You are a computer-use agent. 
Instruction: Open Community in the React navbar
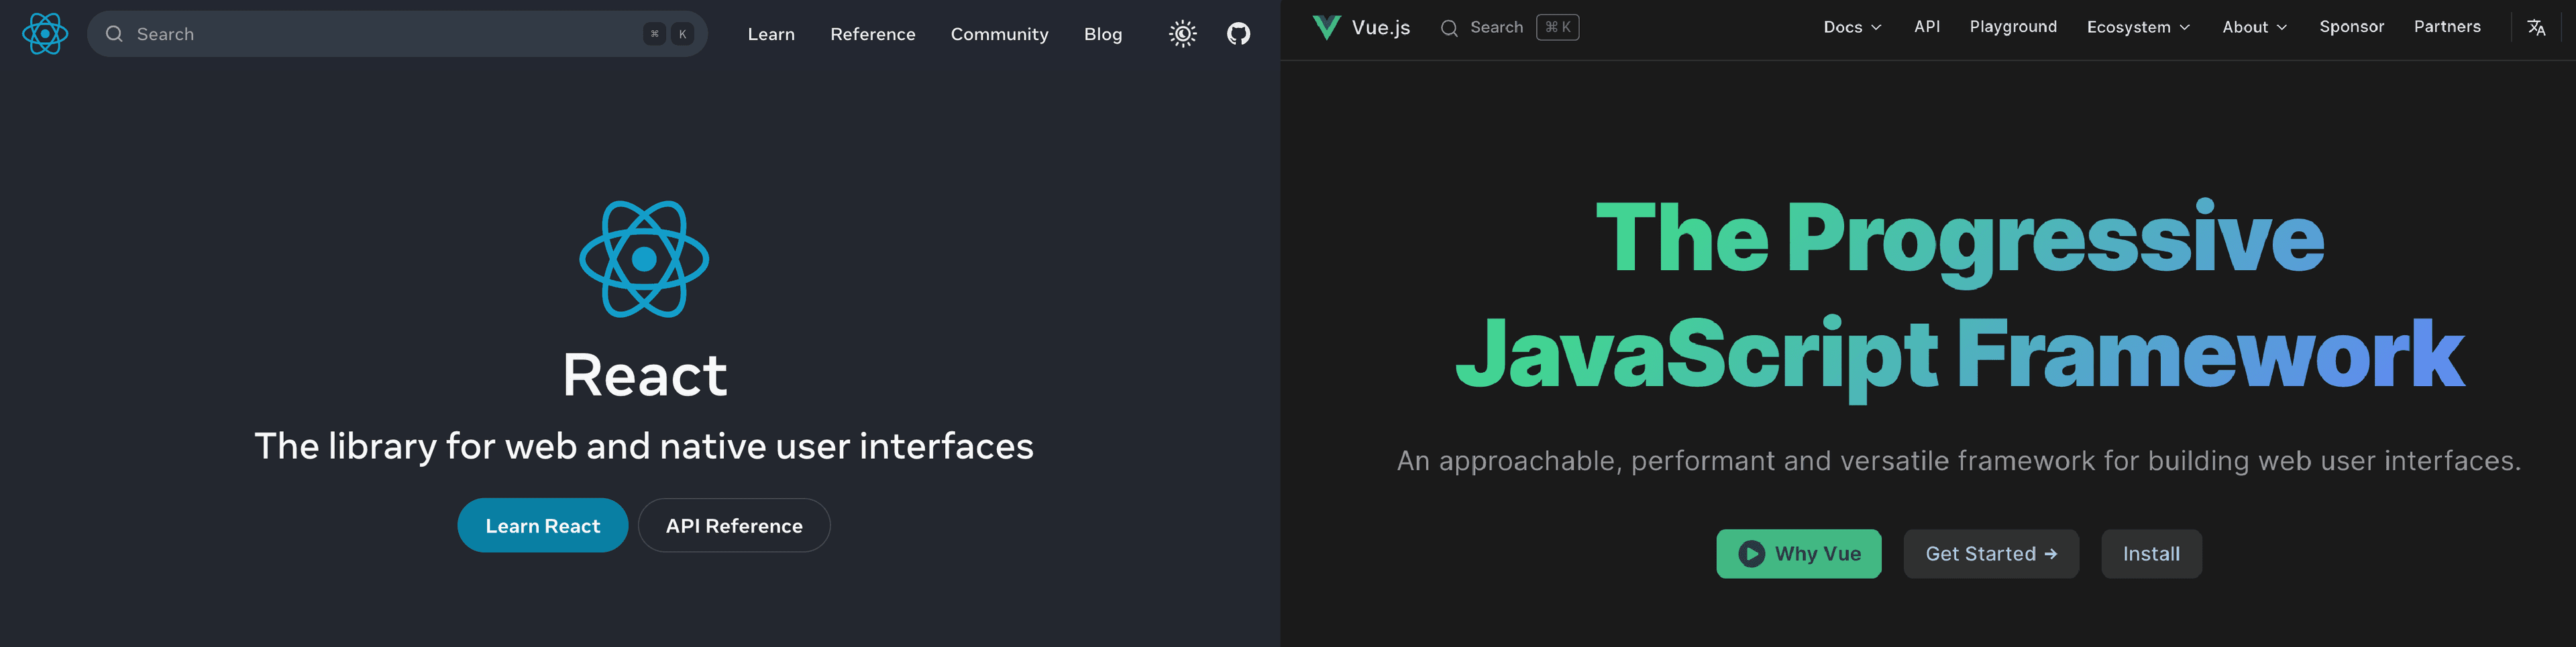pyautogui.click(x=999, y=34)
